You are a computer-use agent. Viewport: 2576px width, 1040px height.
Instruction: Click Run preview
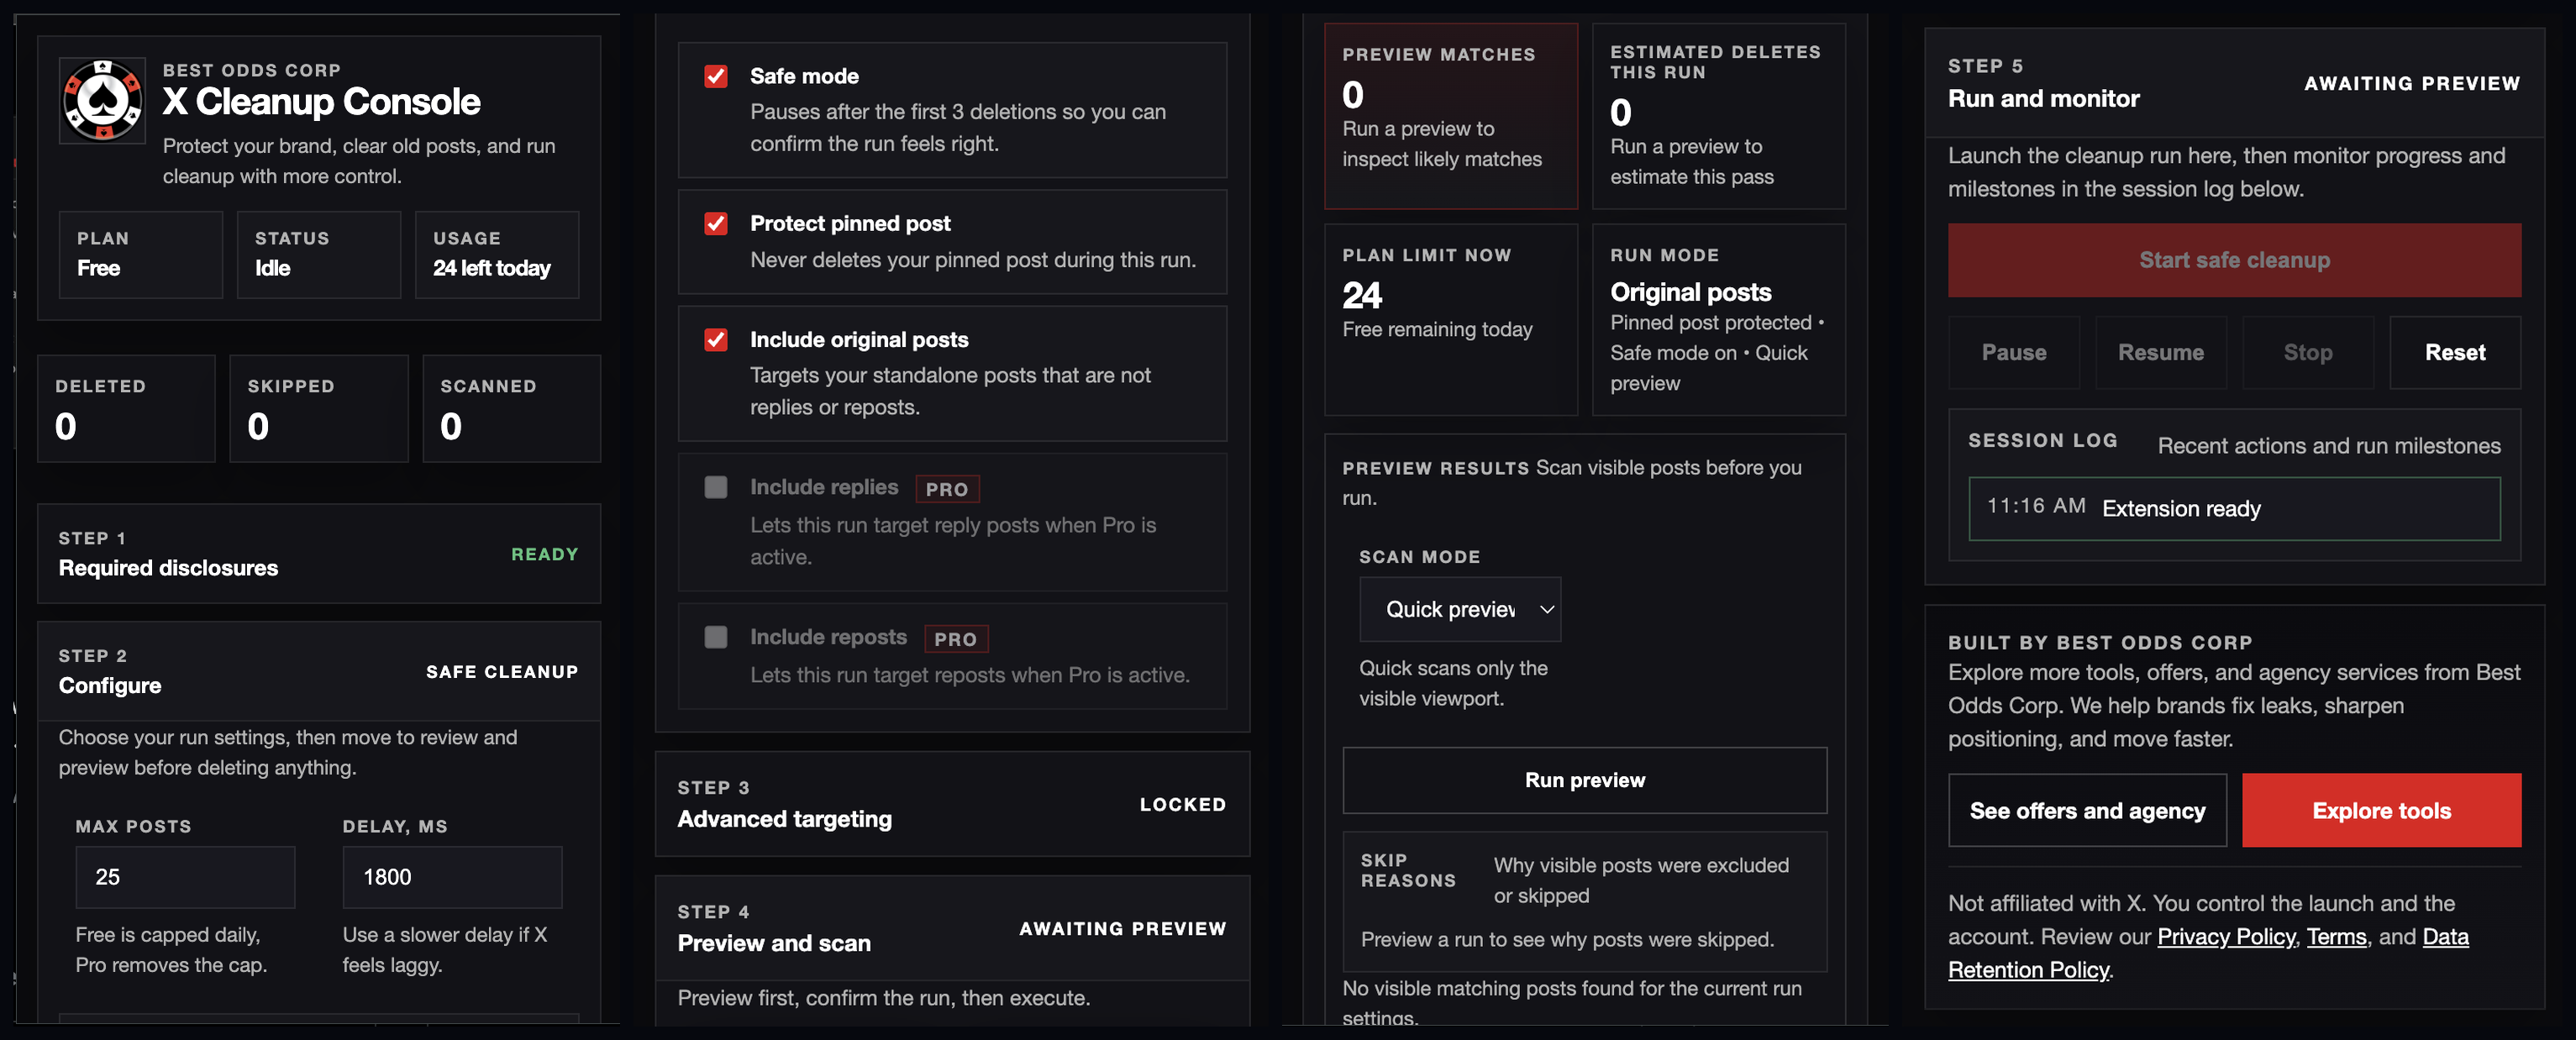coord(1584,780)
